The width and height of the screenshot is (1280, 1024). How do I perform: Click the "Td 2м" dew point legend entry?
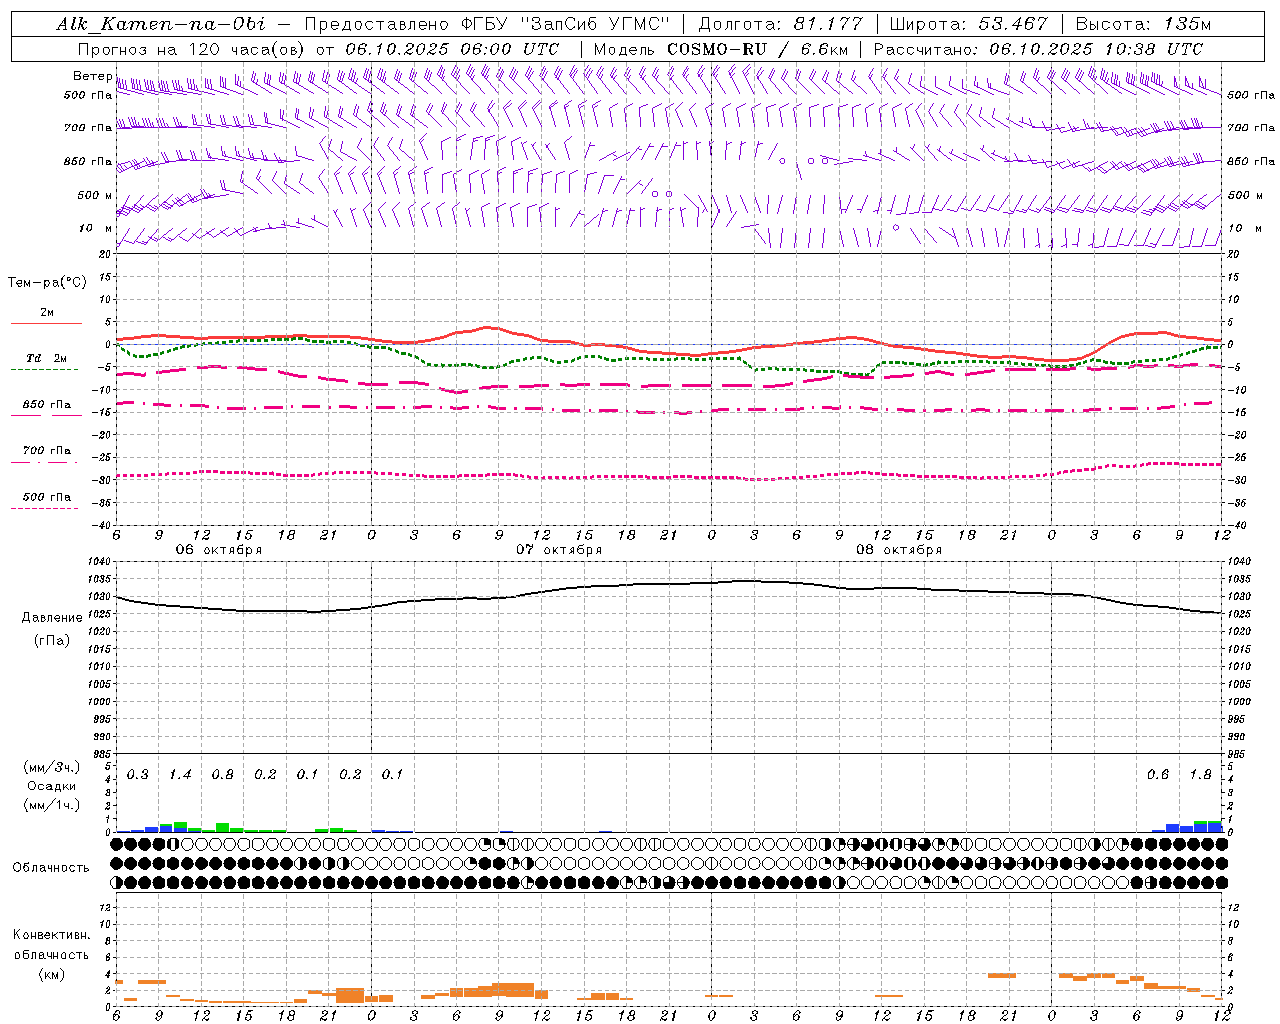coord(47,358)
